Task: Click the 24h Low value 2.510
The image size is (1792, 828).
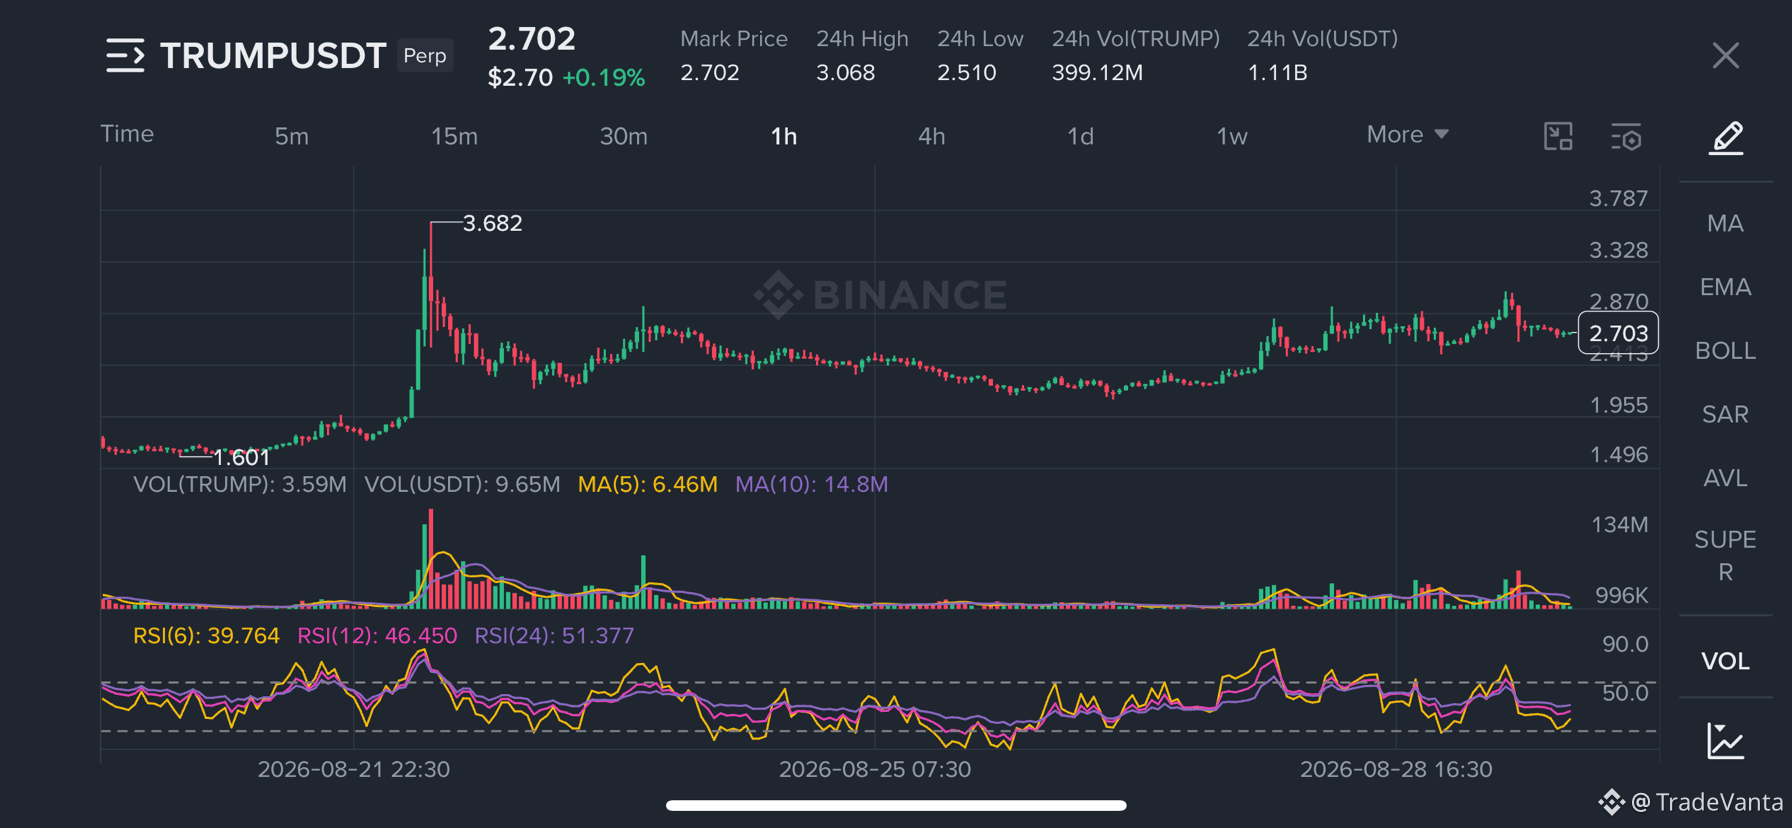Action: tap(967, 73)
